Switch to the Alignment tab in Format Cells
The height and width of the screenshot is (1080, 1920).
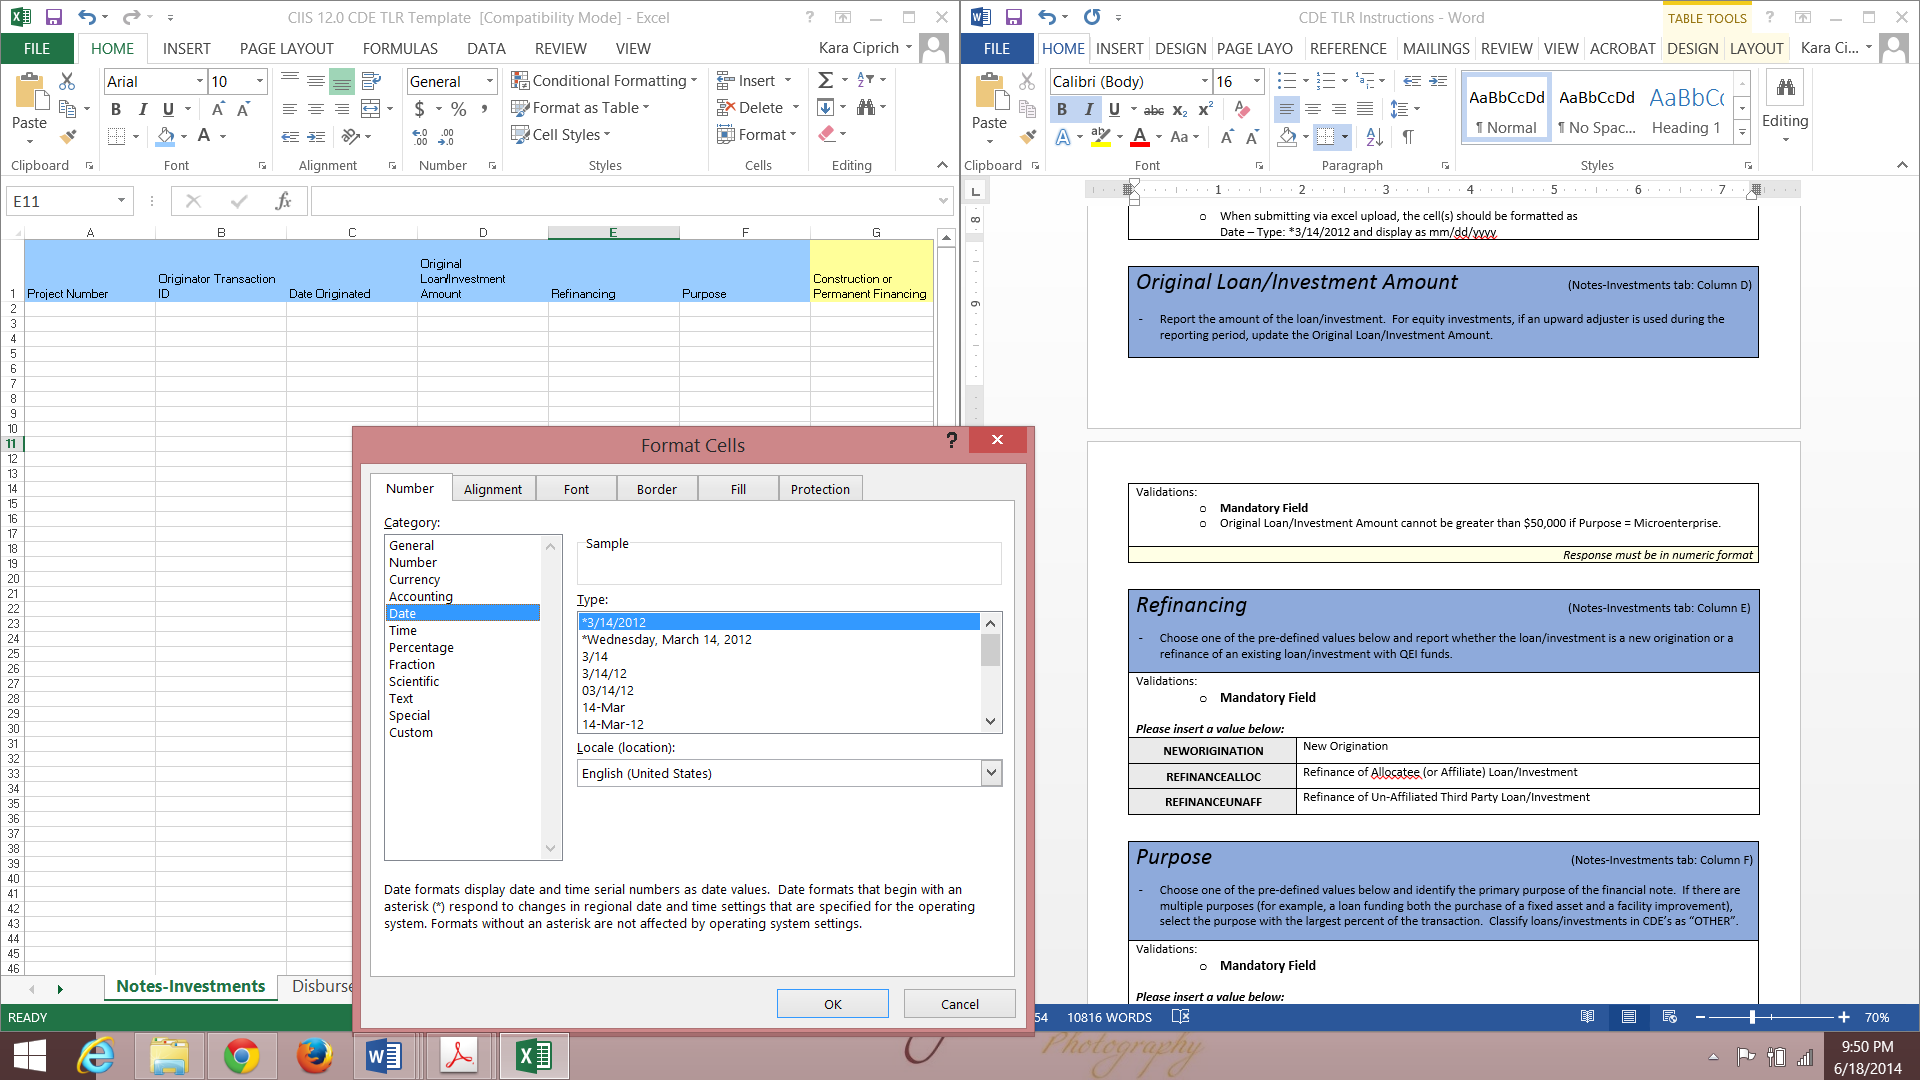[492, 489]
